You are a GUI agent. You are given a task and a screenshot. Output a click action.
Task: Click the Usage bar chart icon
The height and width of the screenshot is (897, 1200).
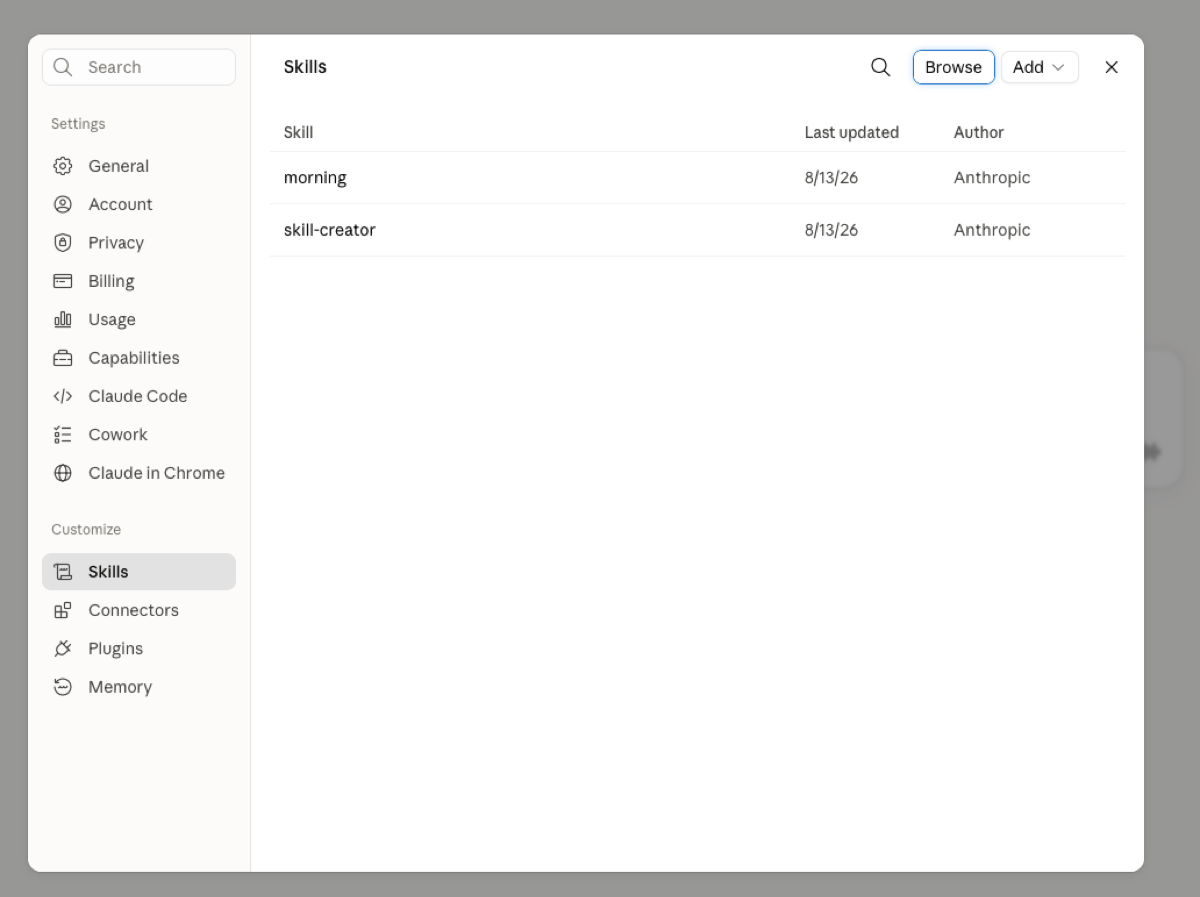coord(63,320)
